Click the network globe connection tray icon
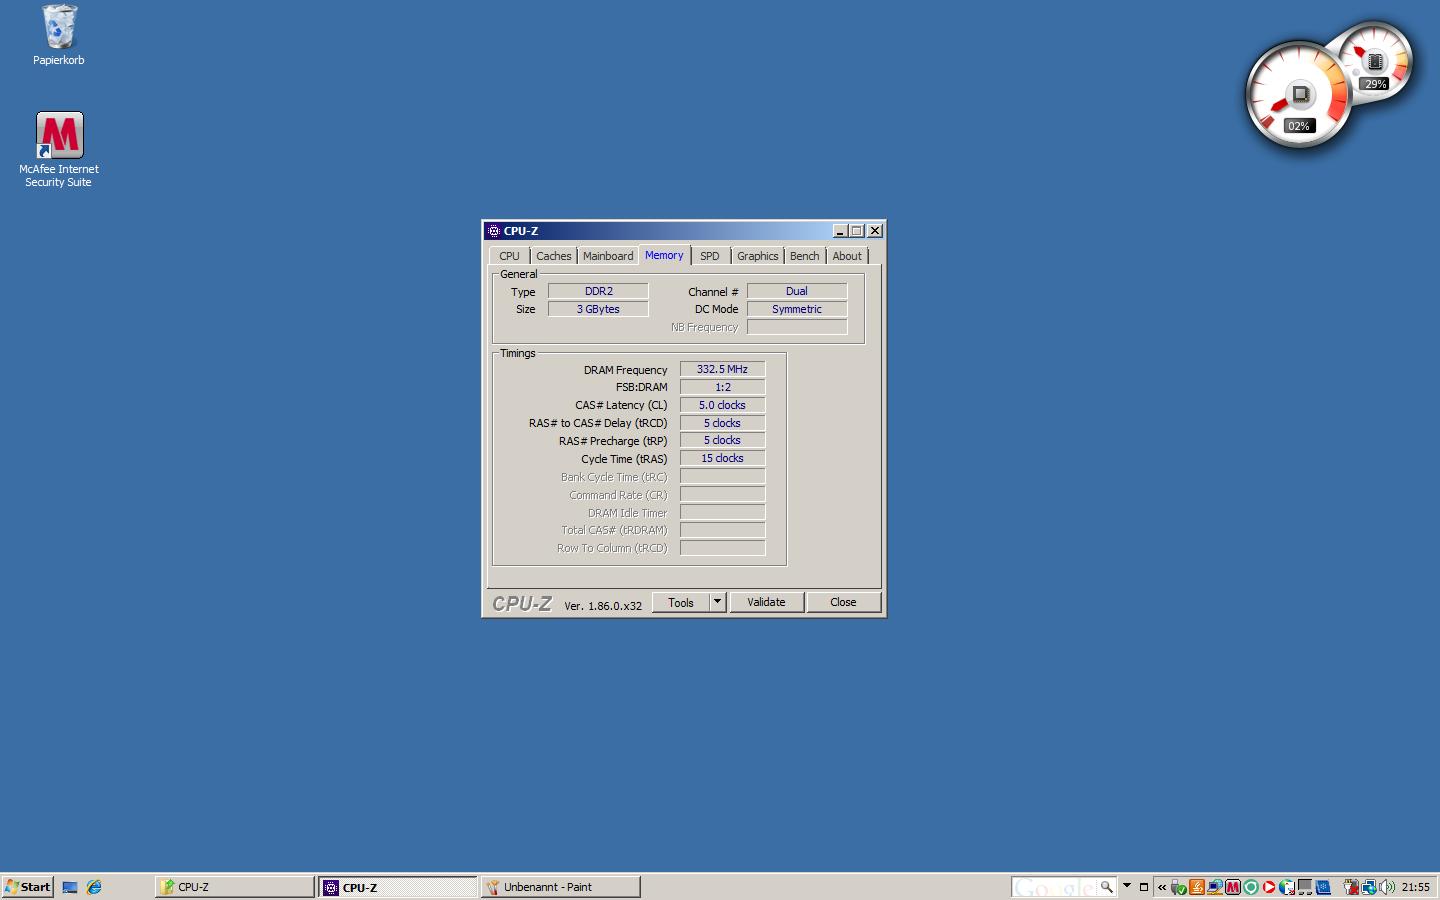Screen dimensions: 1440x900 pos(1368,887)
